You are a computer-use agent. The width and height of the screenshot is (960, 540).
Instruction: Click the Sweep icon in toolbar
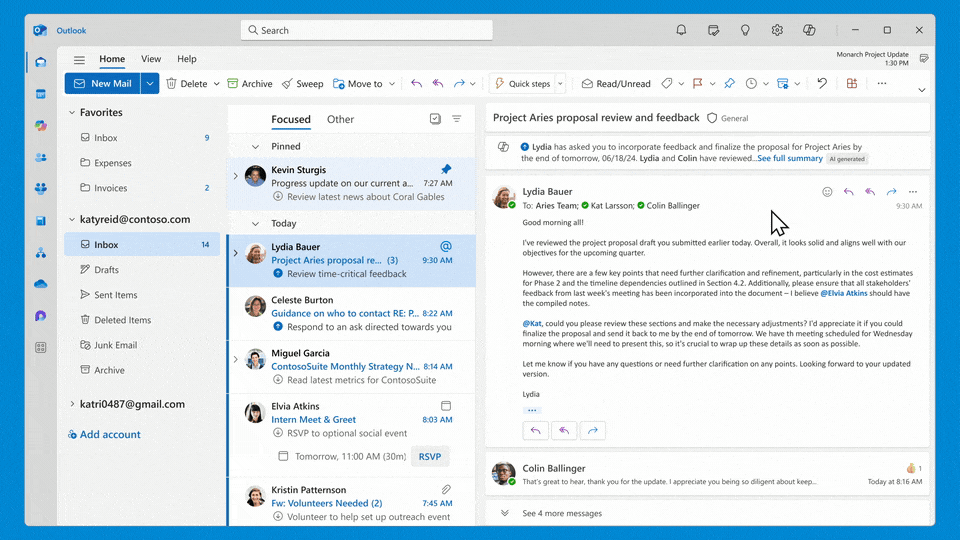coord(287,84)
